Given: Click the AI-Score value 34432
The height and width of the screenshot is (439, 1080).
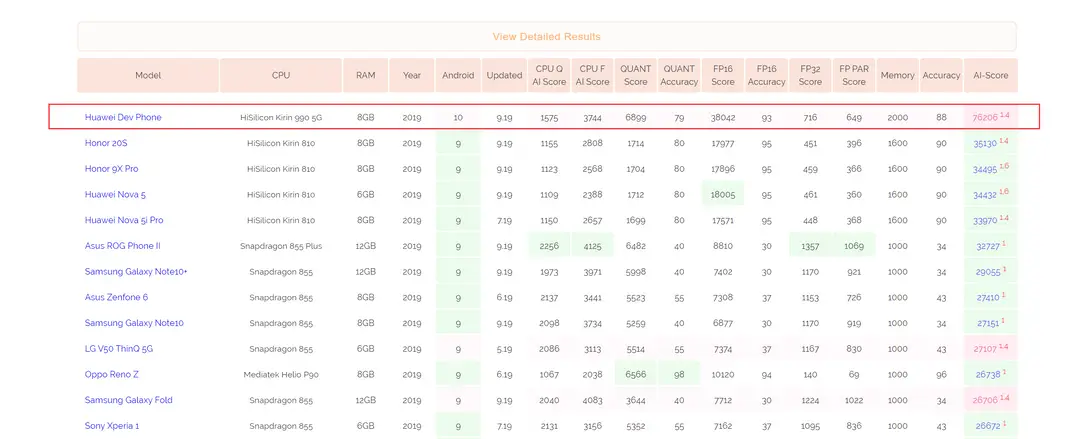Looking at the screenshot, I should [985, 196].
